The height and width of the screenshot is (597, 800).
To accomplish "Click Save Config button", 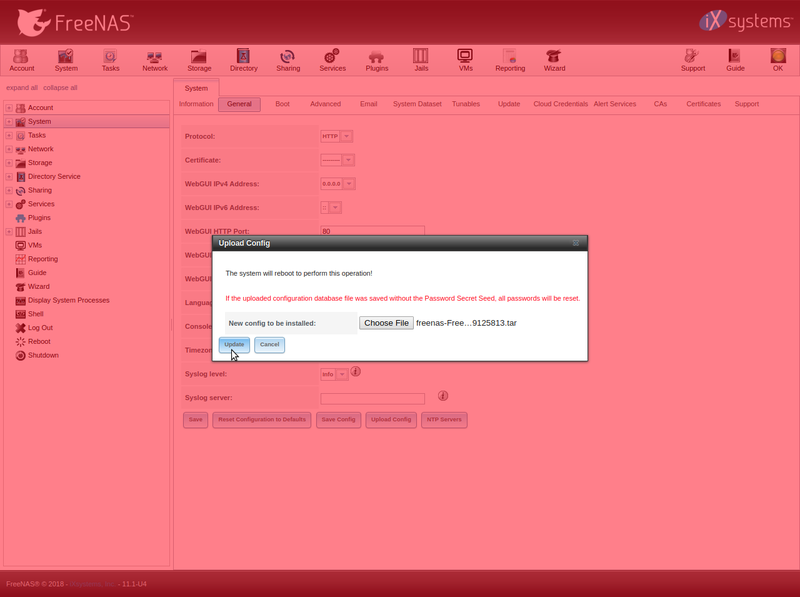I will tap(338, 420).
